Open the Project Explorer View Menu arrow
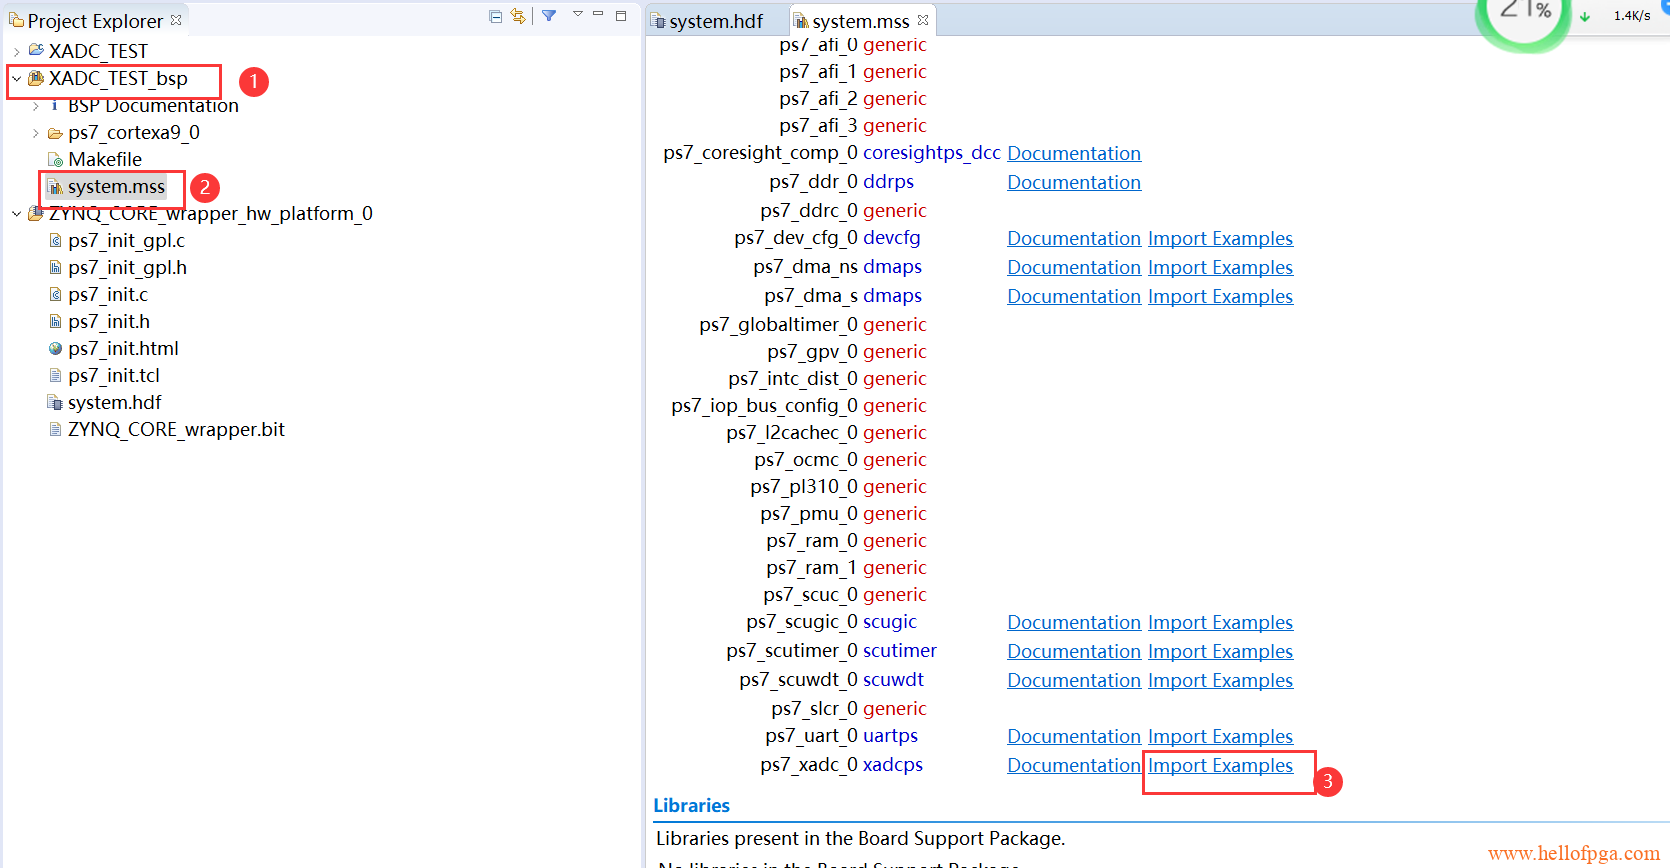 pos(577,14)
